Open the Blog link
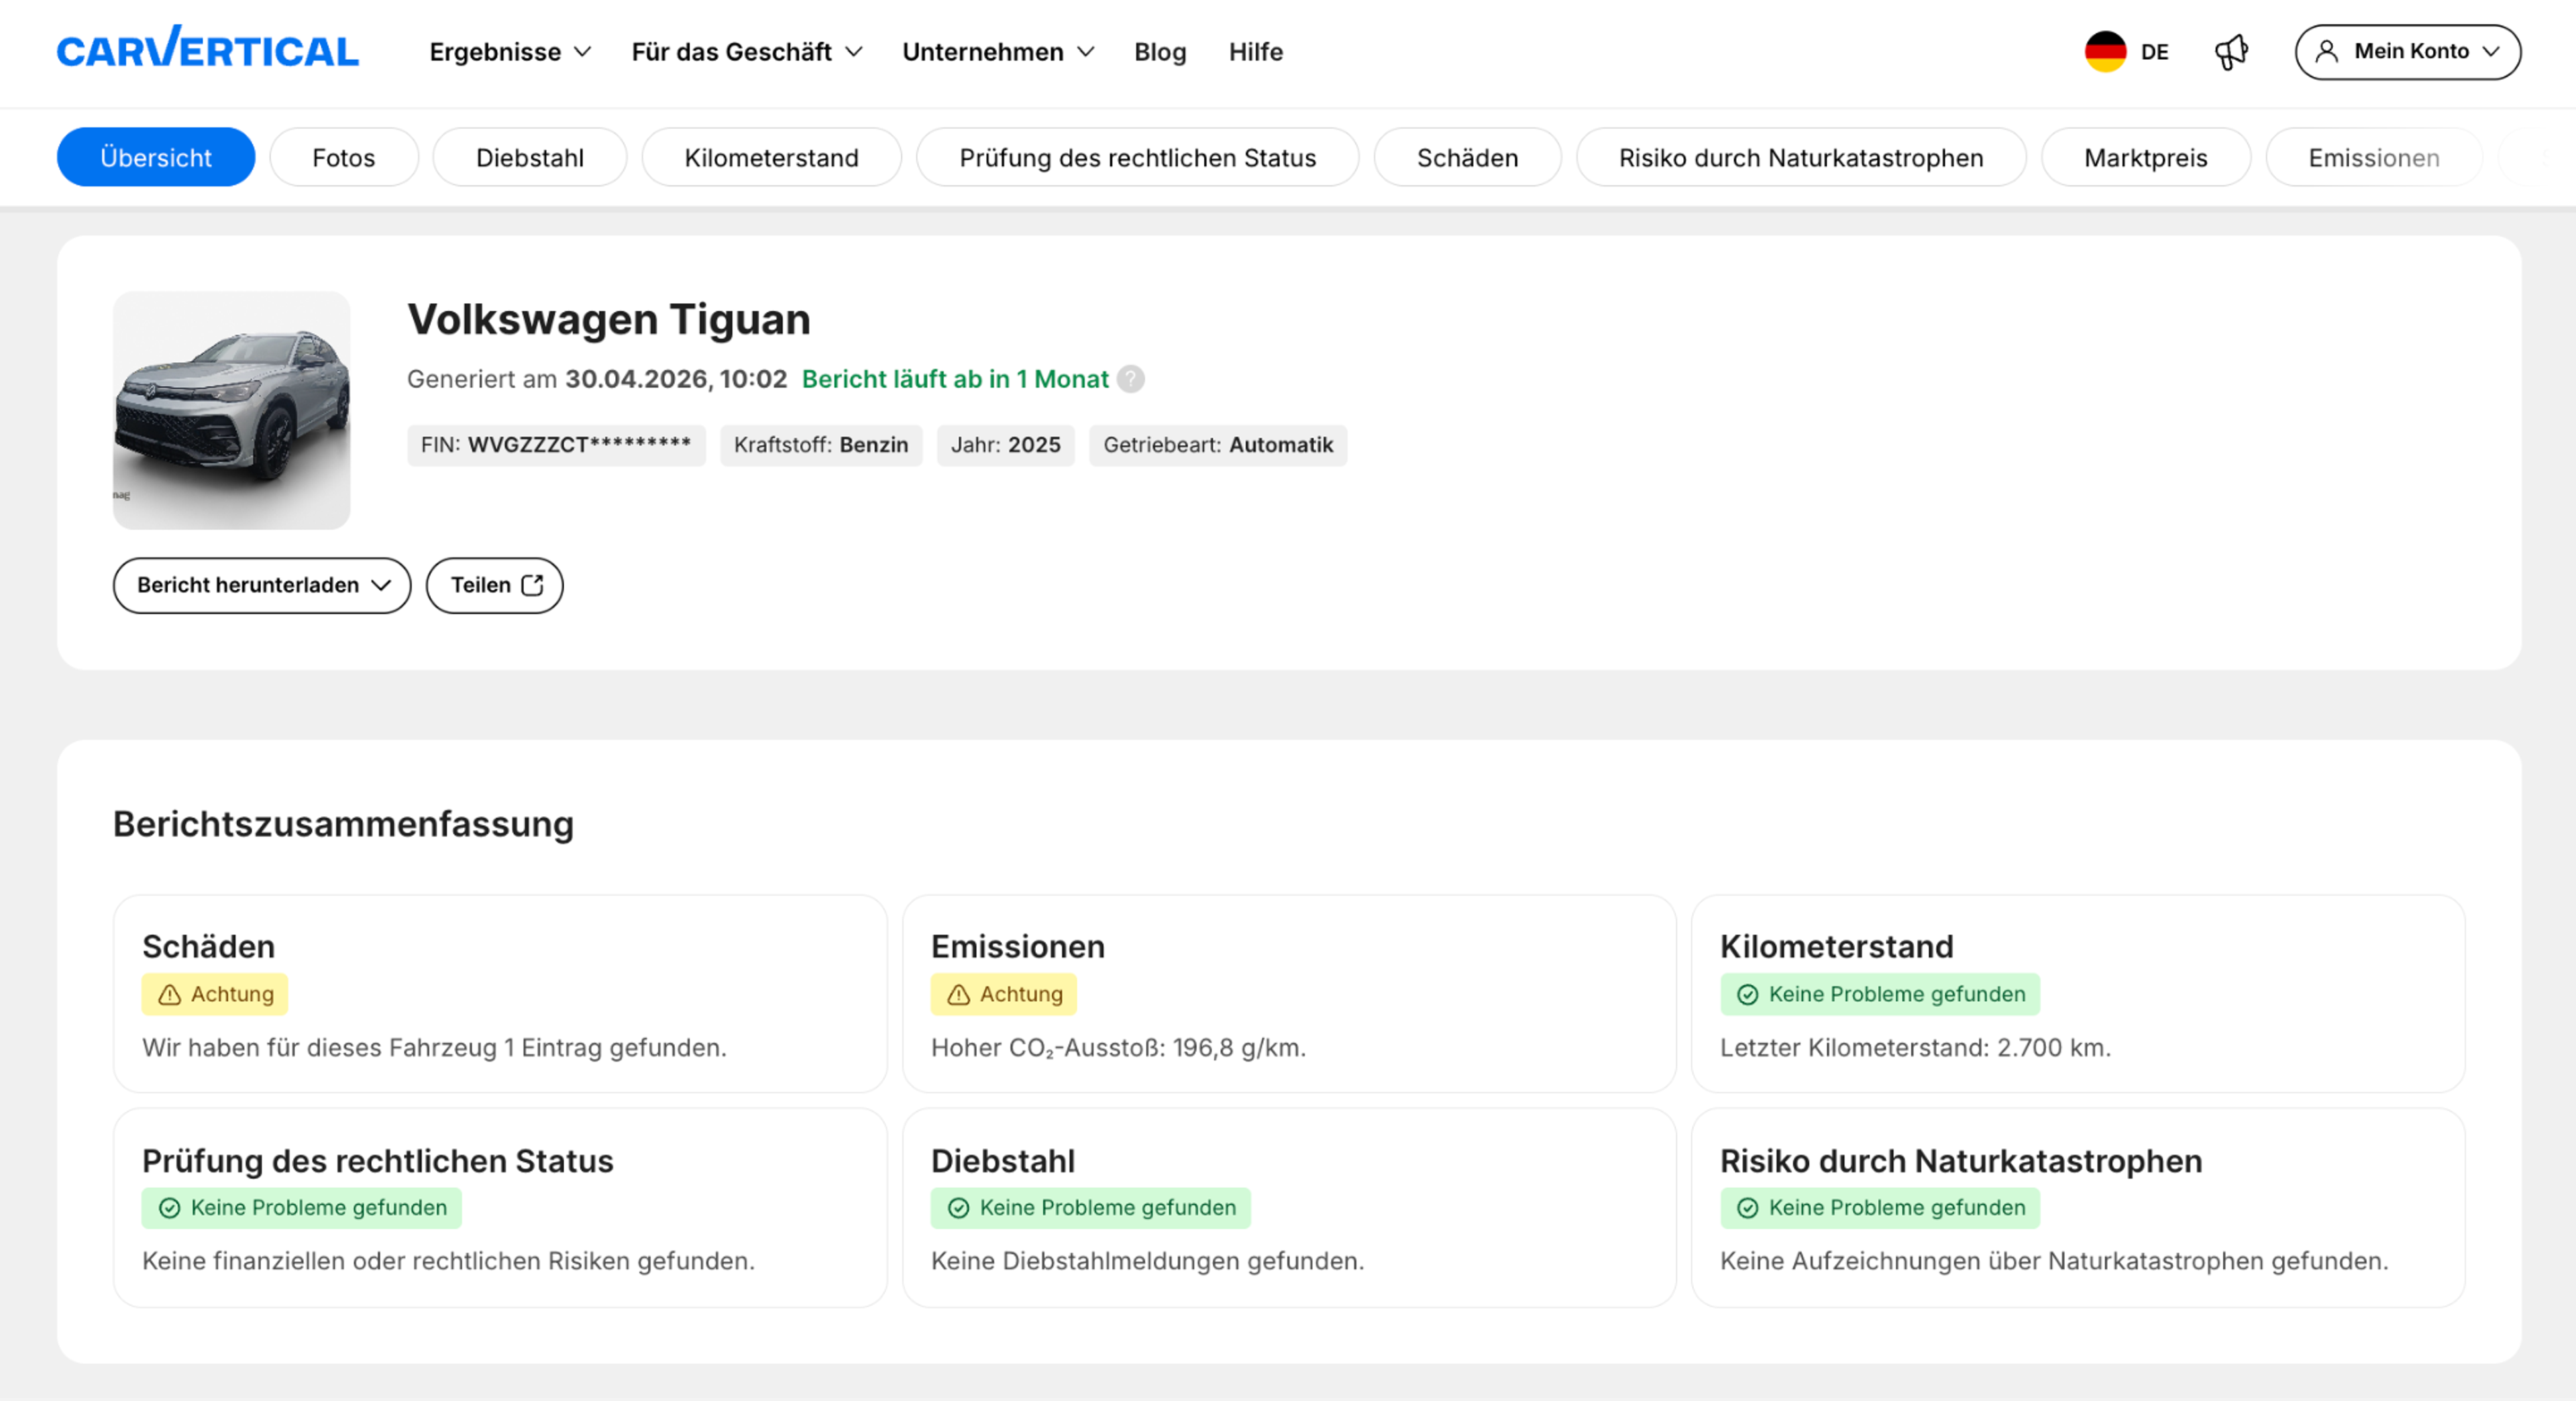 1160,52
